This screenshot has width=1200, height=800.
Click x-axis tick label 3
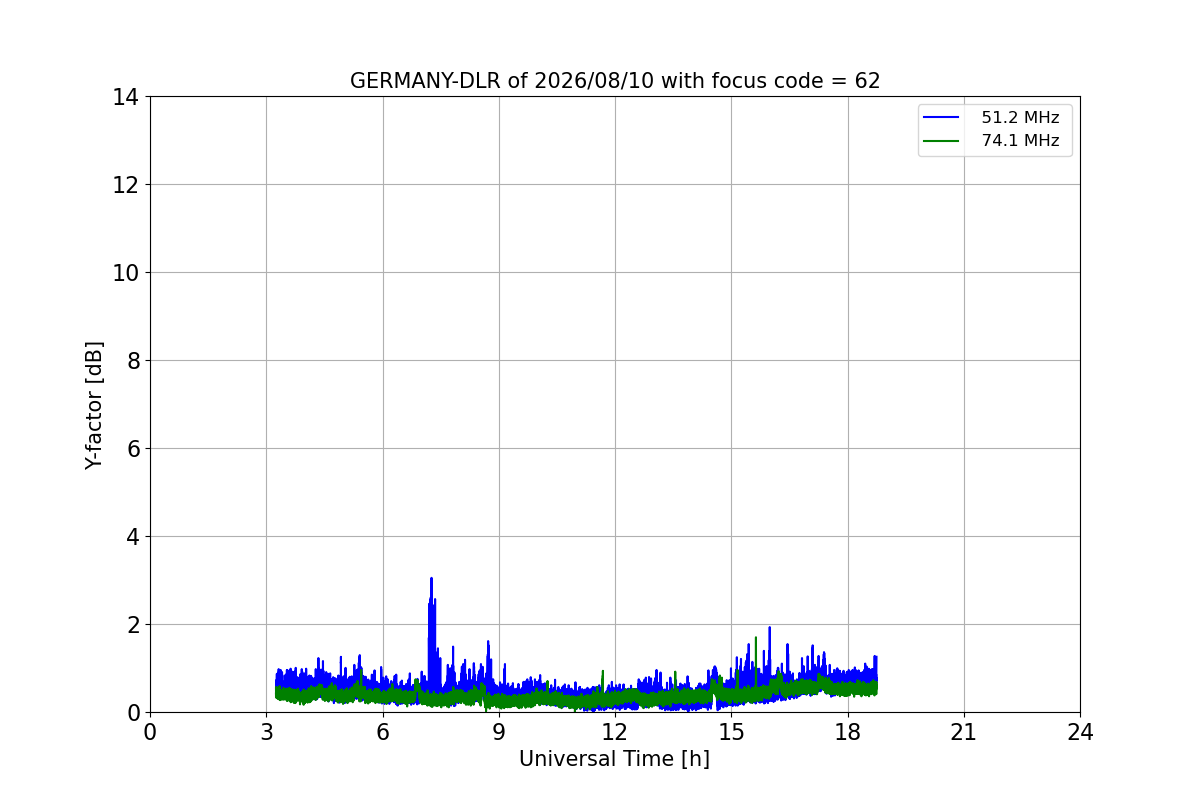[266, 732]
